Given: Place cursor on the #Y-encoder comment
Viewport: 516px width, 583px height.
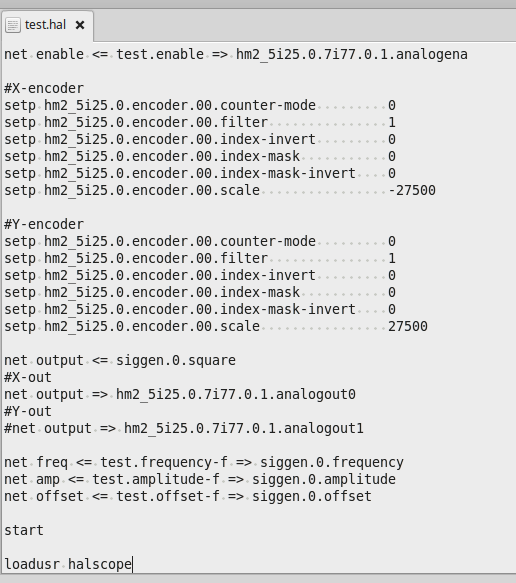Looking at the screenshot, I should [44, 225].
